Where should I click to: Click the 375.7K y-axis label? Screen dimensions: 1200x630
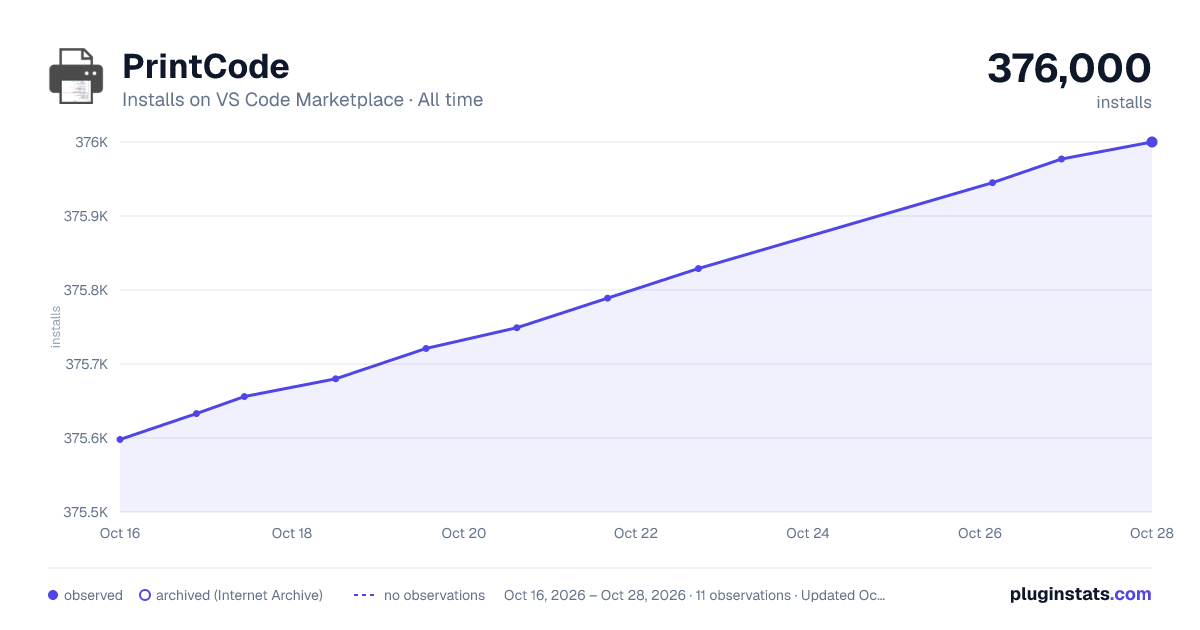coord(86,364)
